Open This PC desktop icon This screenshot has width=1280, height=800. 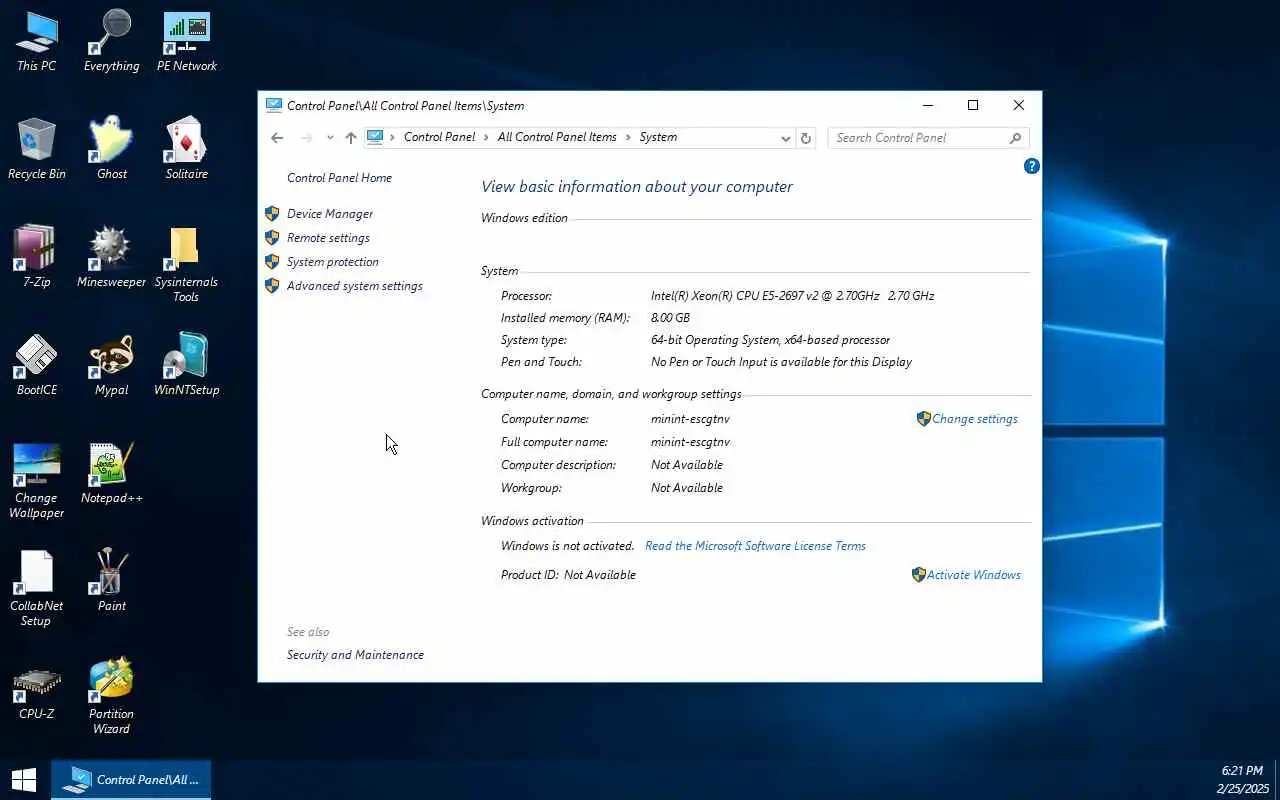[37, 42]
